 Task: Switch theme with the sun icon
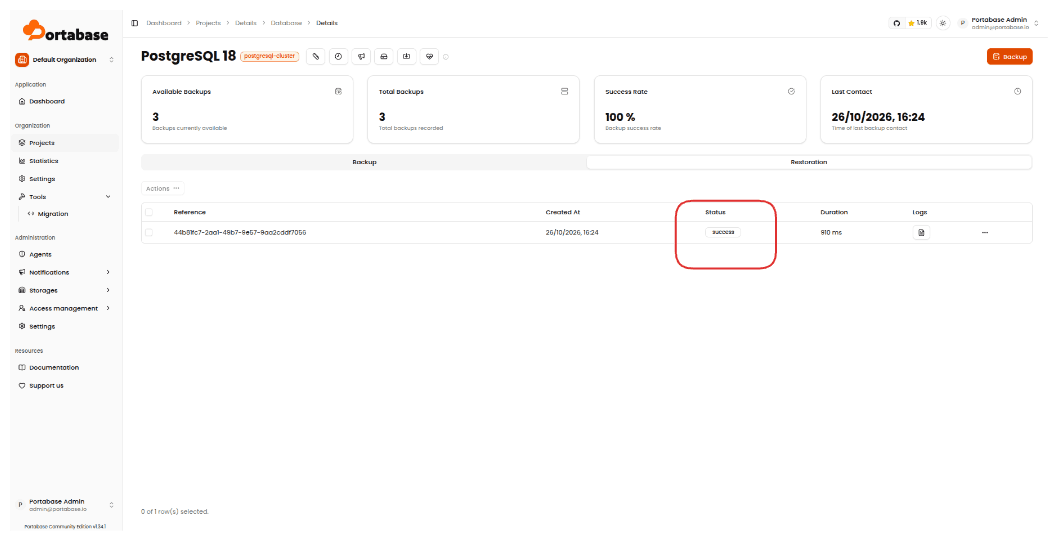[x=942, y=23]
